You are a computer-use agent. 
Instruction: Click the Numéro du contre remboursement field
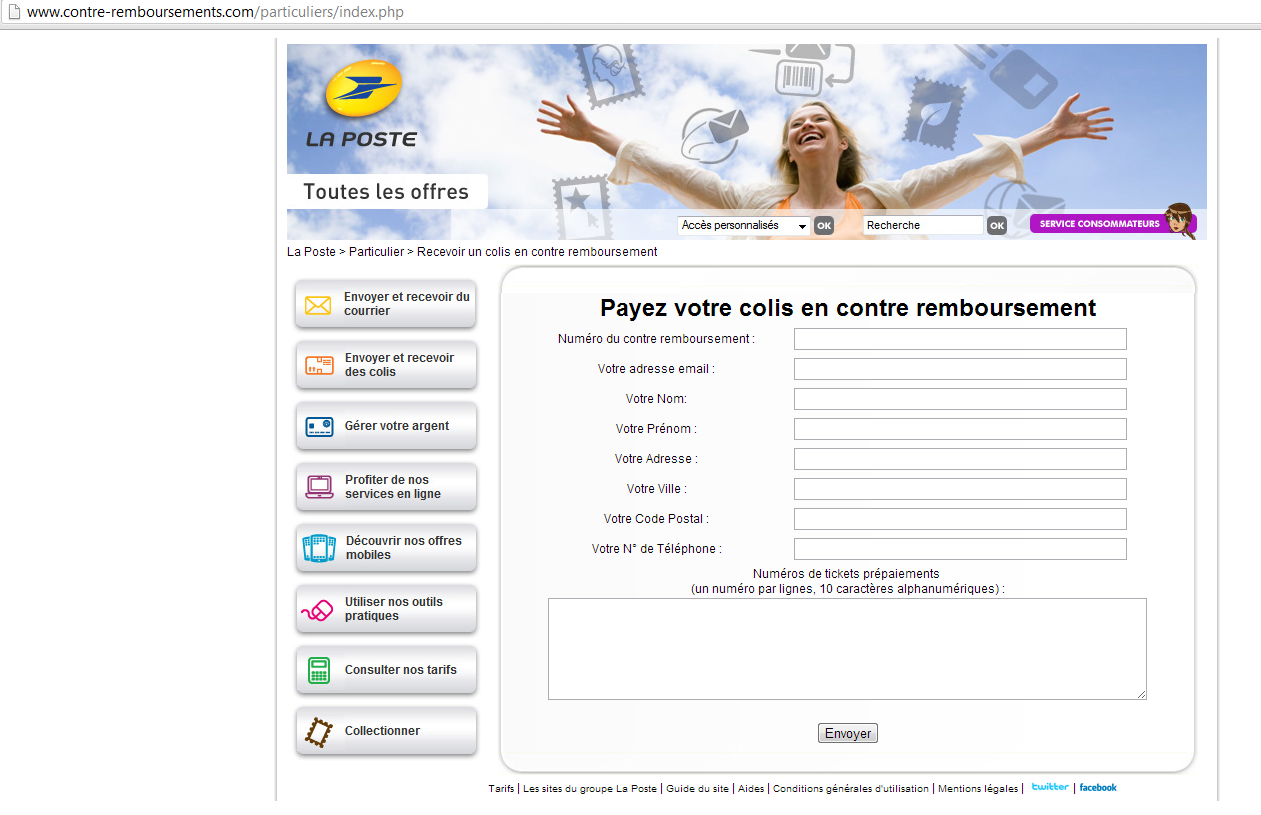(x=960, y=339)
